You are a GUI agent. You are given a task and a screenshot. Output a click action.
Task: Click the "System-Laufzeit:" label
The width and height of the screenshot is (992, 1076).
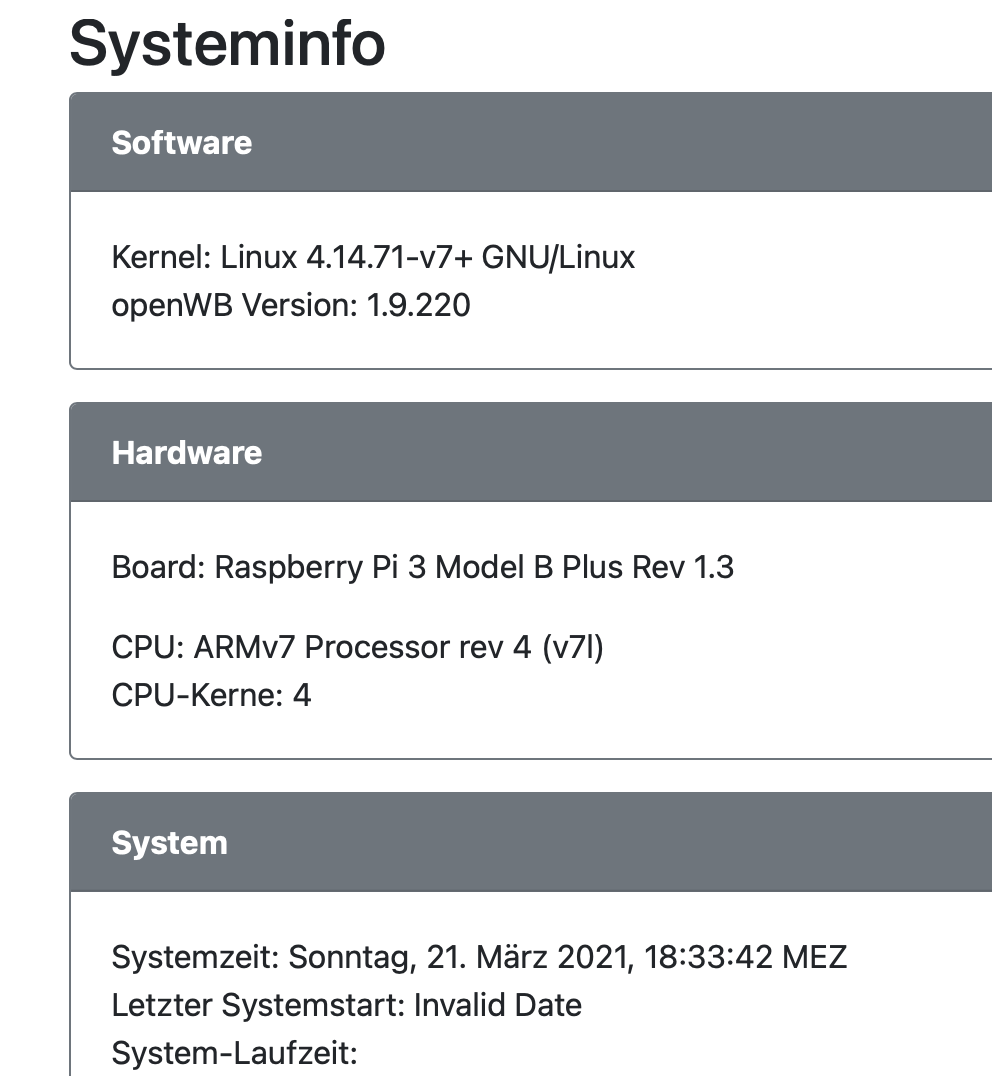click(x=234, y=1052)
